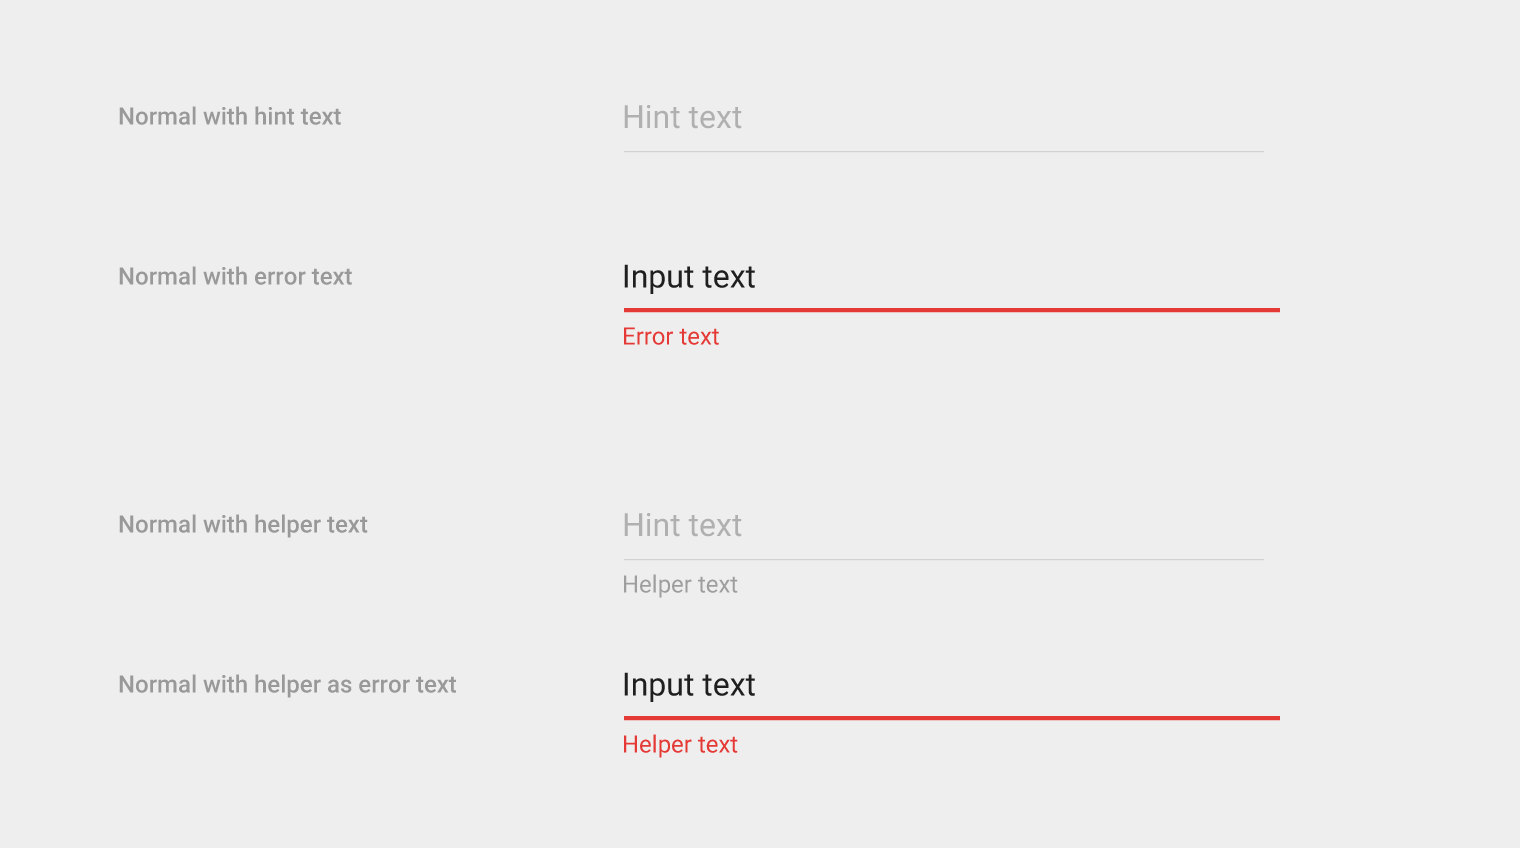Click word 'helper' in 'Normal with helper text' label
This screenshot has width=1520, height=848.
[287, 525]
